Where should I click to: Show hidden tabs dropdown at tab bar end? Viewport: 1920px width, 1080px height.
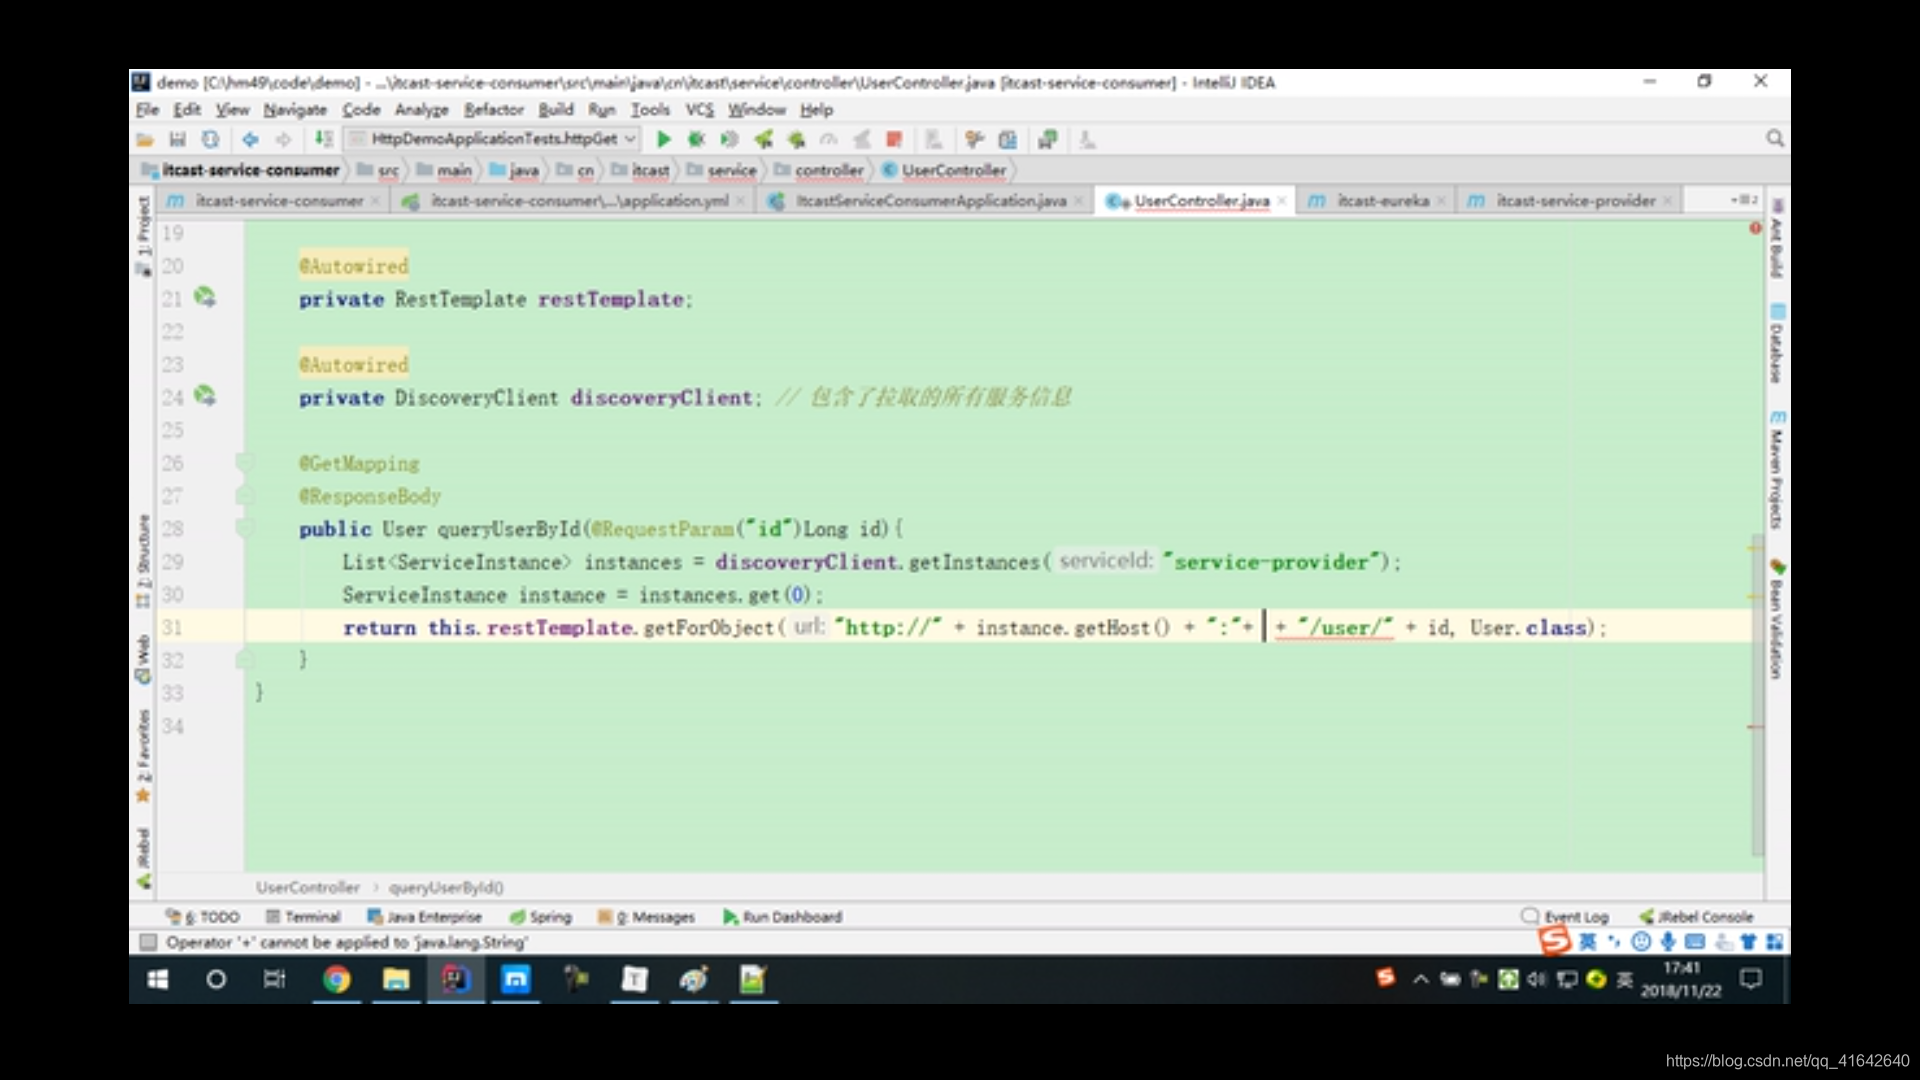pos(1744,200)
